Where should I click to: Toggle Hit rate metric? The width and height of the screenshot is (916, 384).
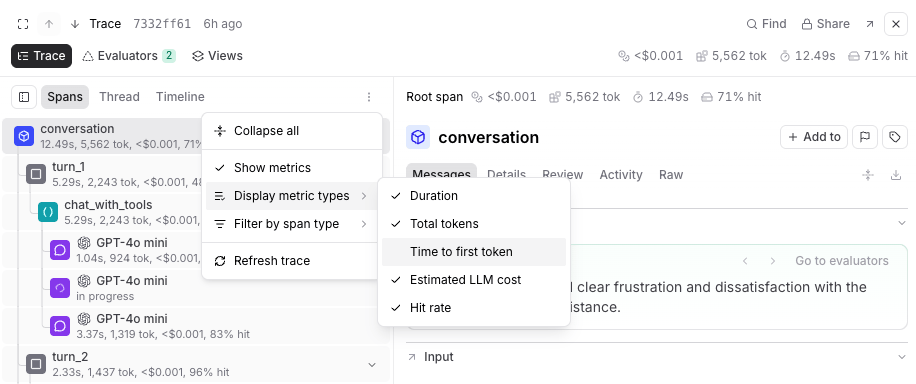coord(474,308)
